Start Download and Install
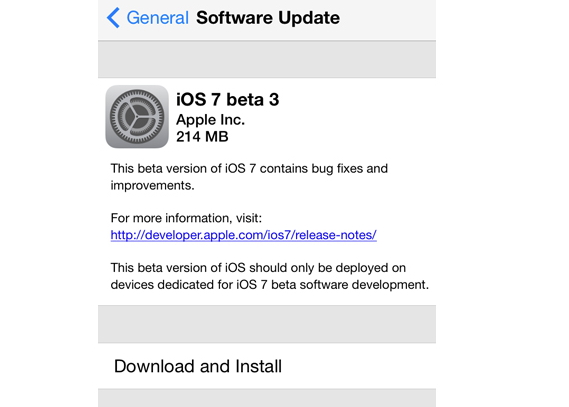The width and height of the screenshot is (569, 407). point(267,366)
